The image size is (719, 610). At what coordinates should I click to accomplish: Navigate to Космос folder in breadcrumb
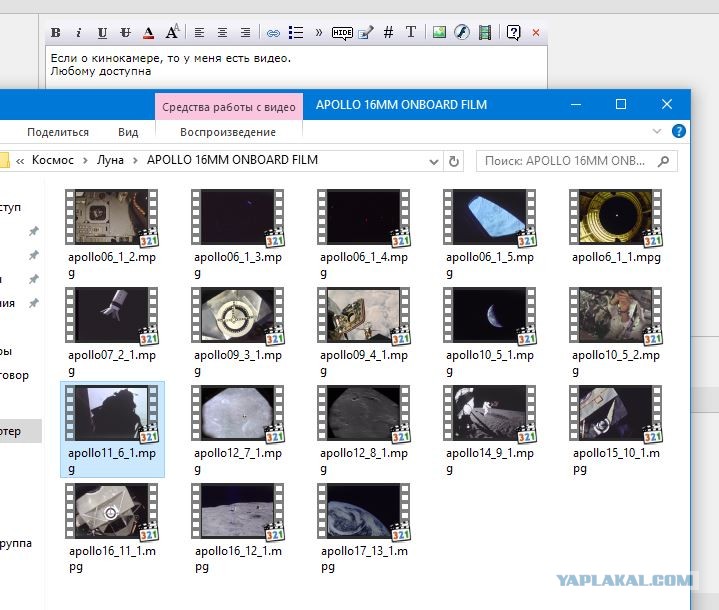(x=53, y=160)
